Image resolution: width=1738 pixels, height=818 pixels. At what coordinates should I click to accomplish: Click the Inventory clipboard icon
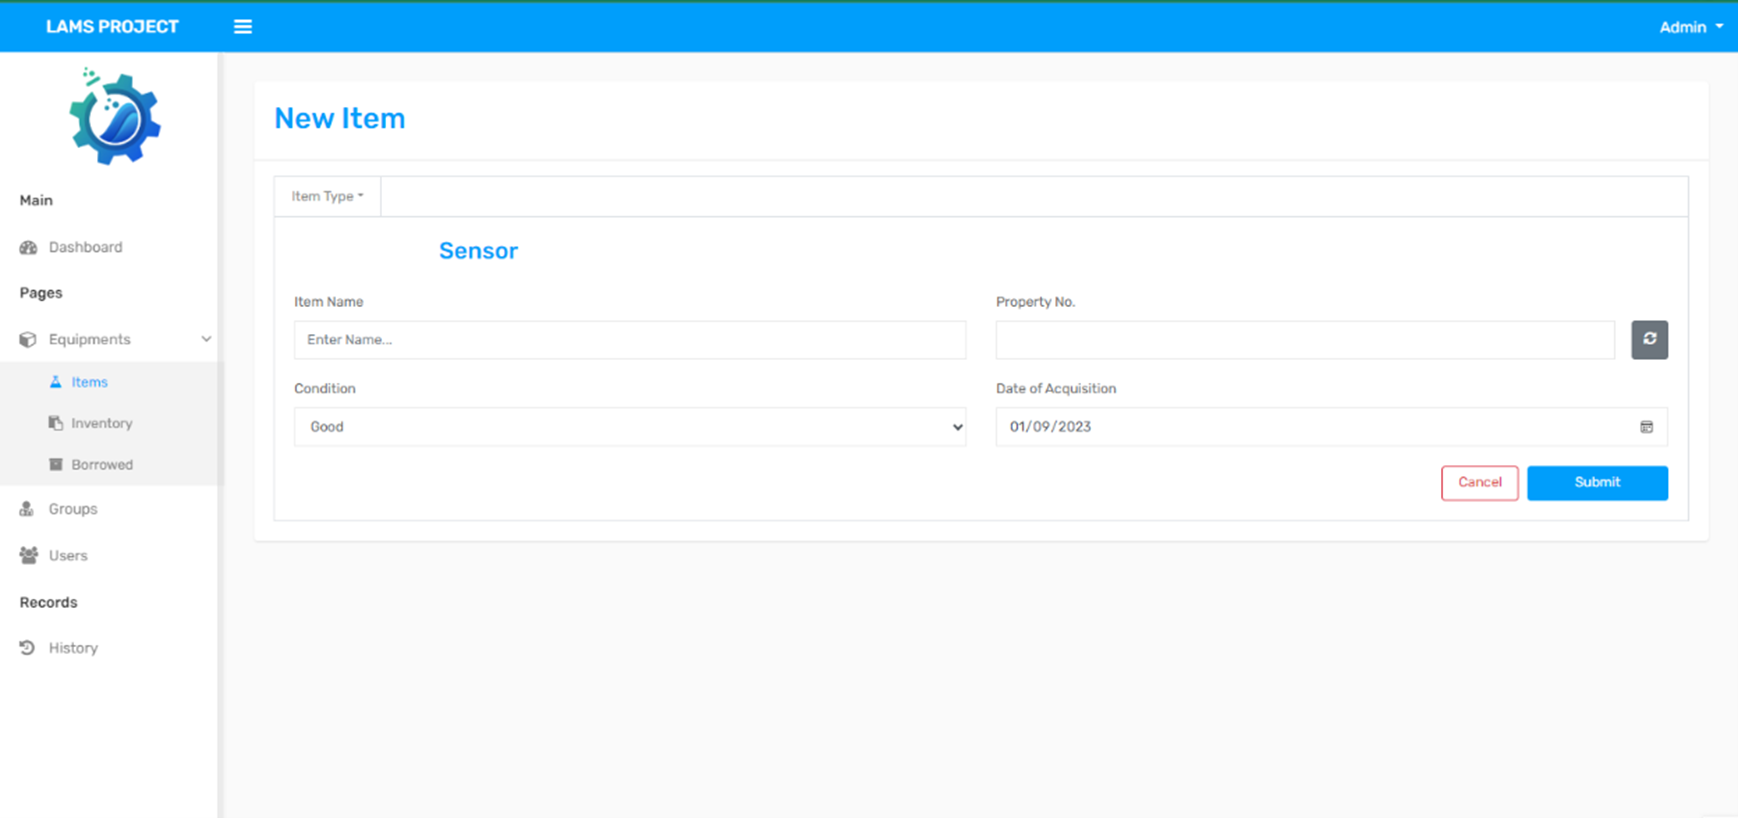coord(56,423)
